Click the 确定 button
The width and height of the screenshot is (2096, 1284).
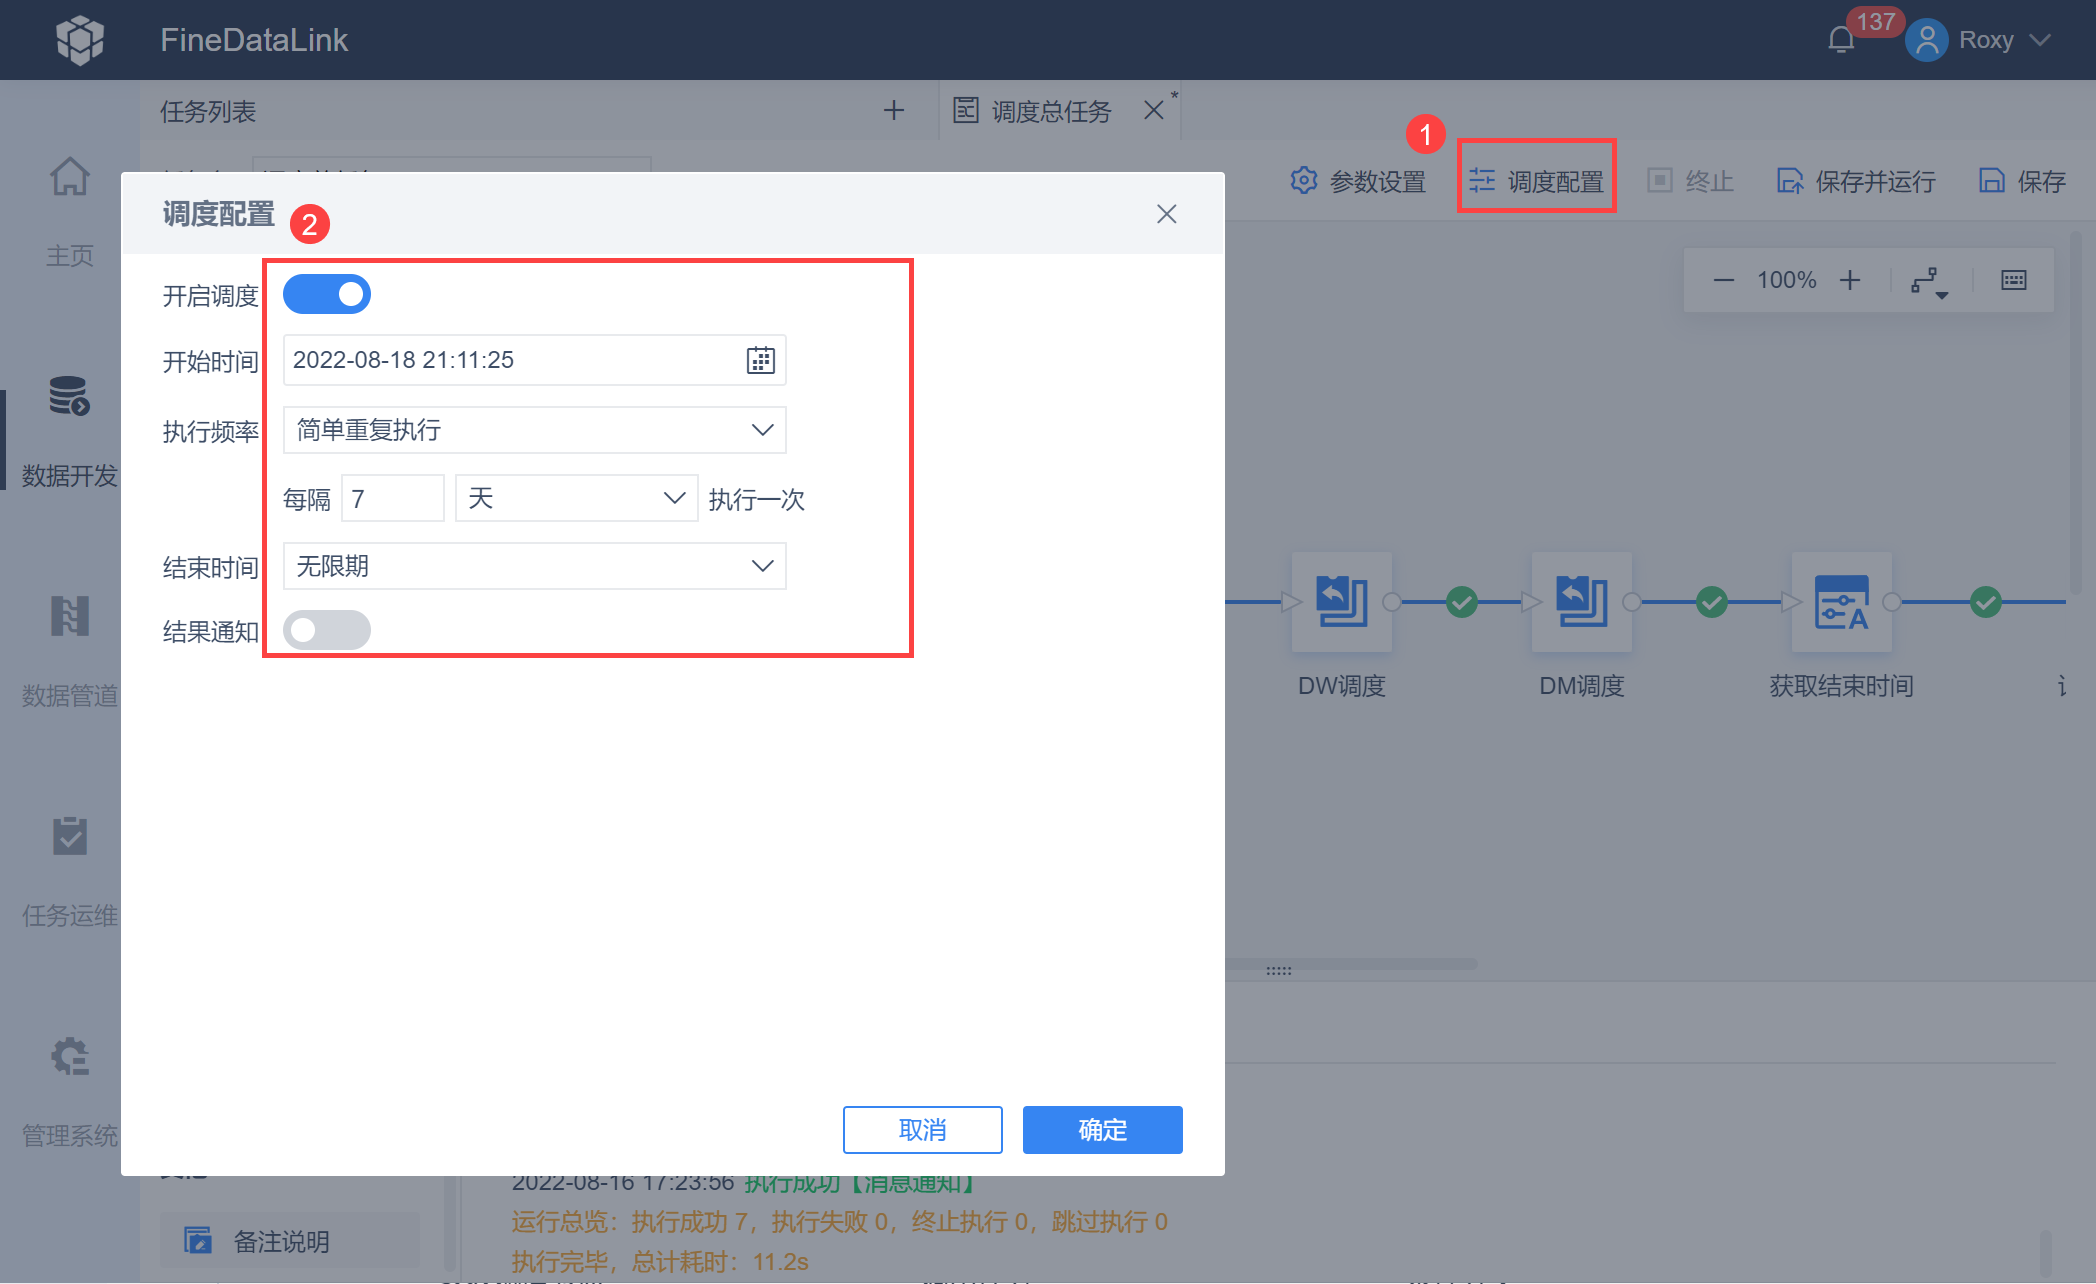(x=1102, y=1130)
